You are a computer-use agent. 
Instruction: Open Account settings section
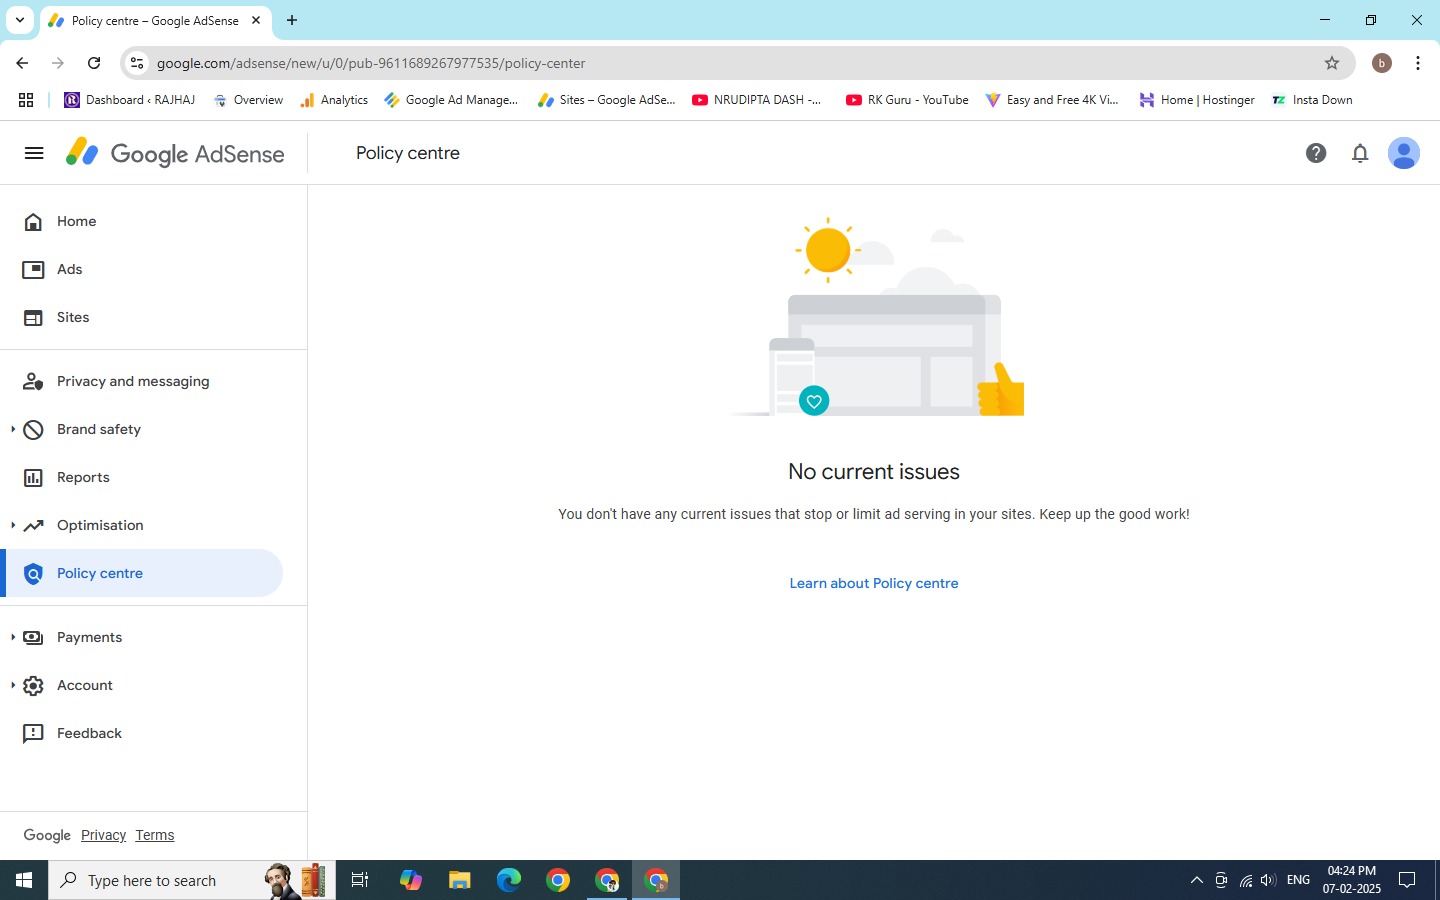[84, 685]
